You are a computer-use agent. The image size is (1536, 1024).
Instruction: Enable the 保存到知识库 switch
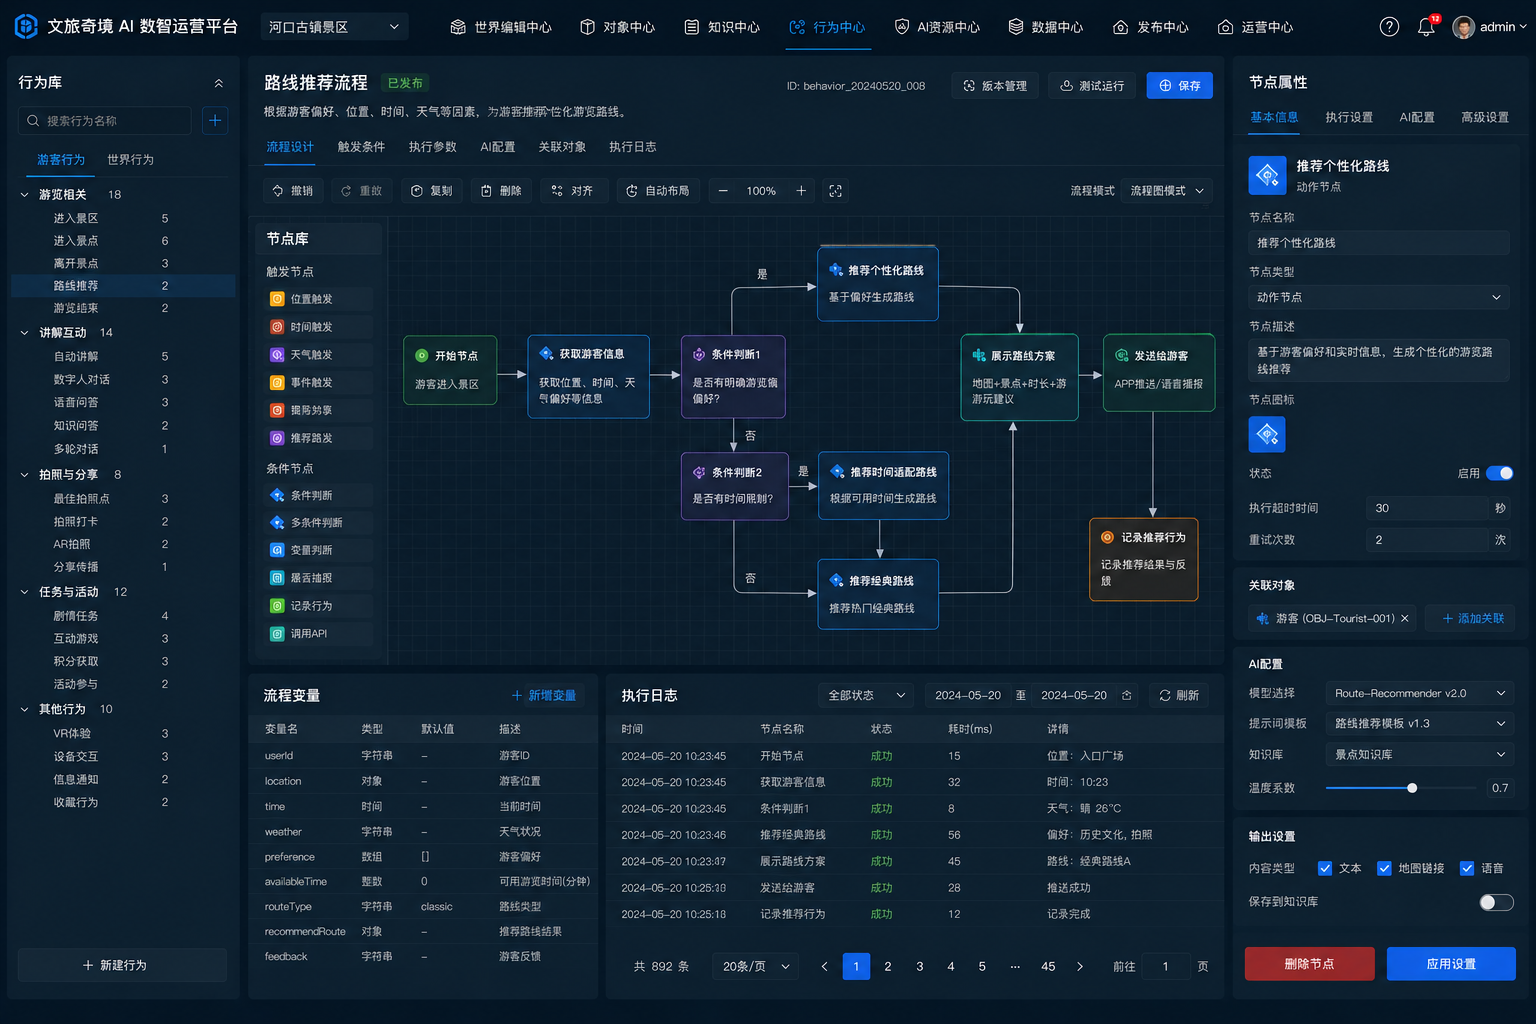(x=1496, y=902)
